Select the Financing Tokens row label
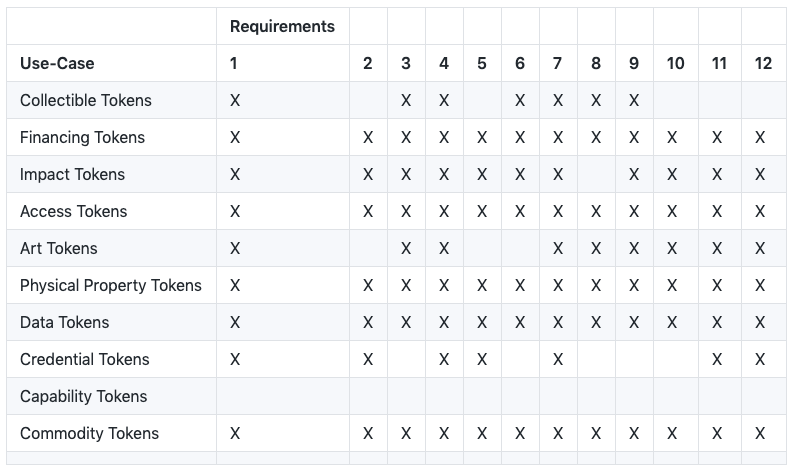 (82, 137)
